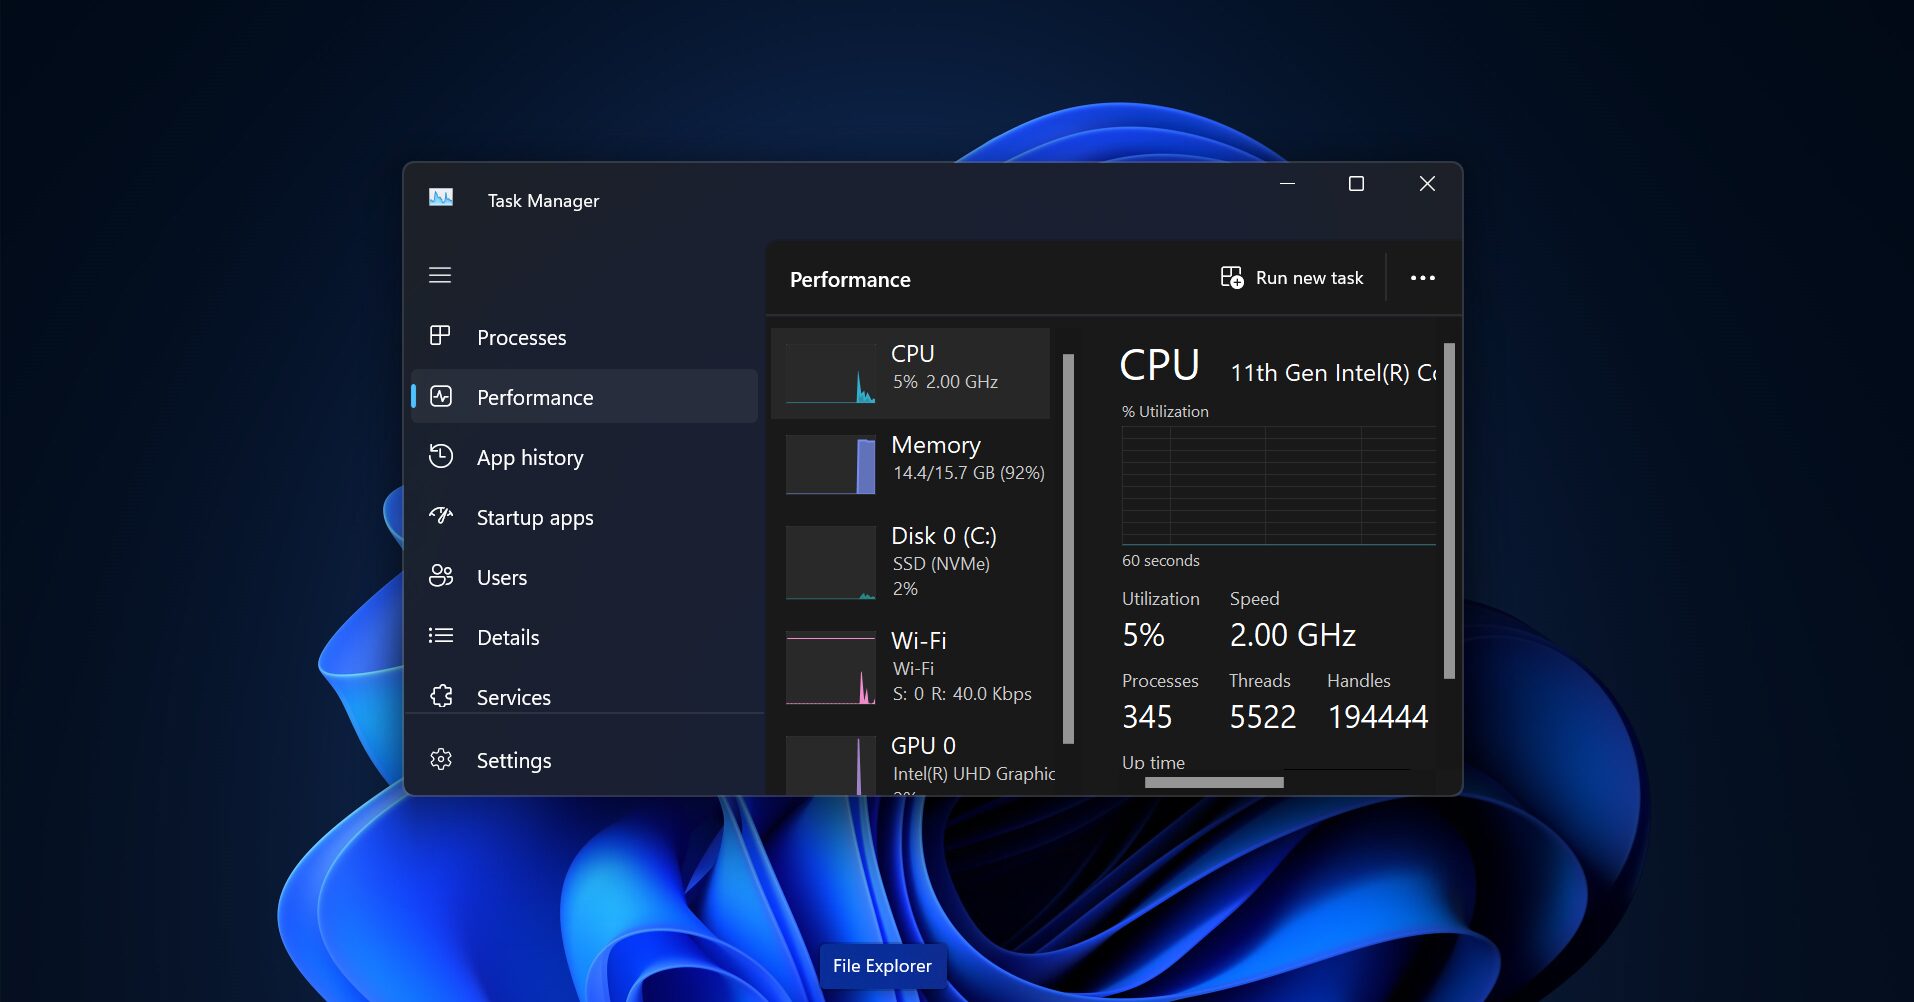Select the Disk 0 mini graph thumbnail
Screen dimensions: 1914x1002
[x=831, y=563]
